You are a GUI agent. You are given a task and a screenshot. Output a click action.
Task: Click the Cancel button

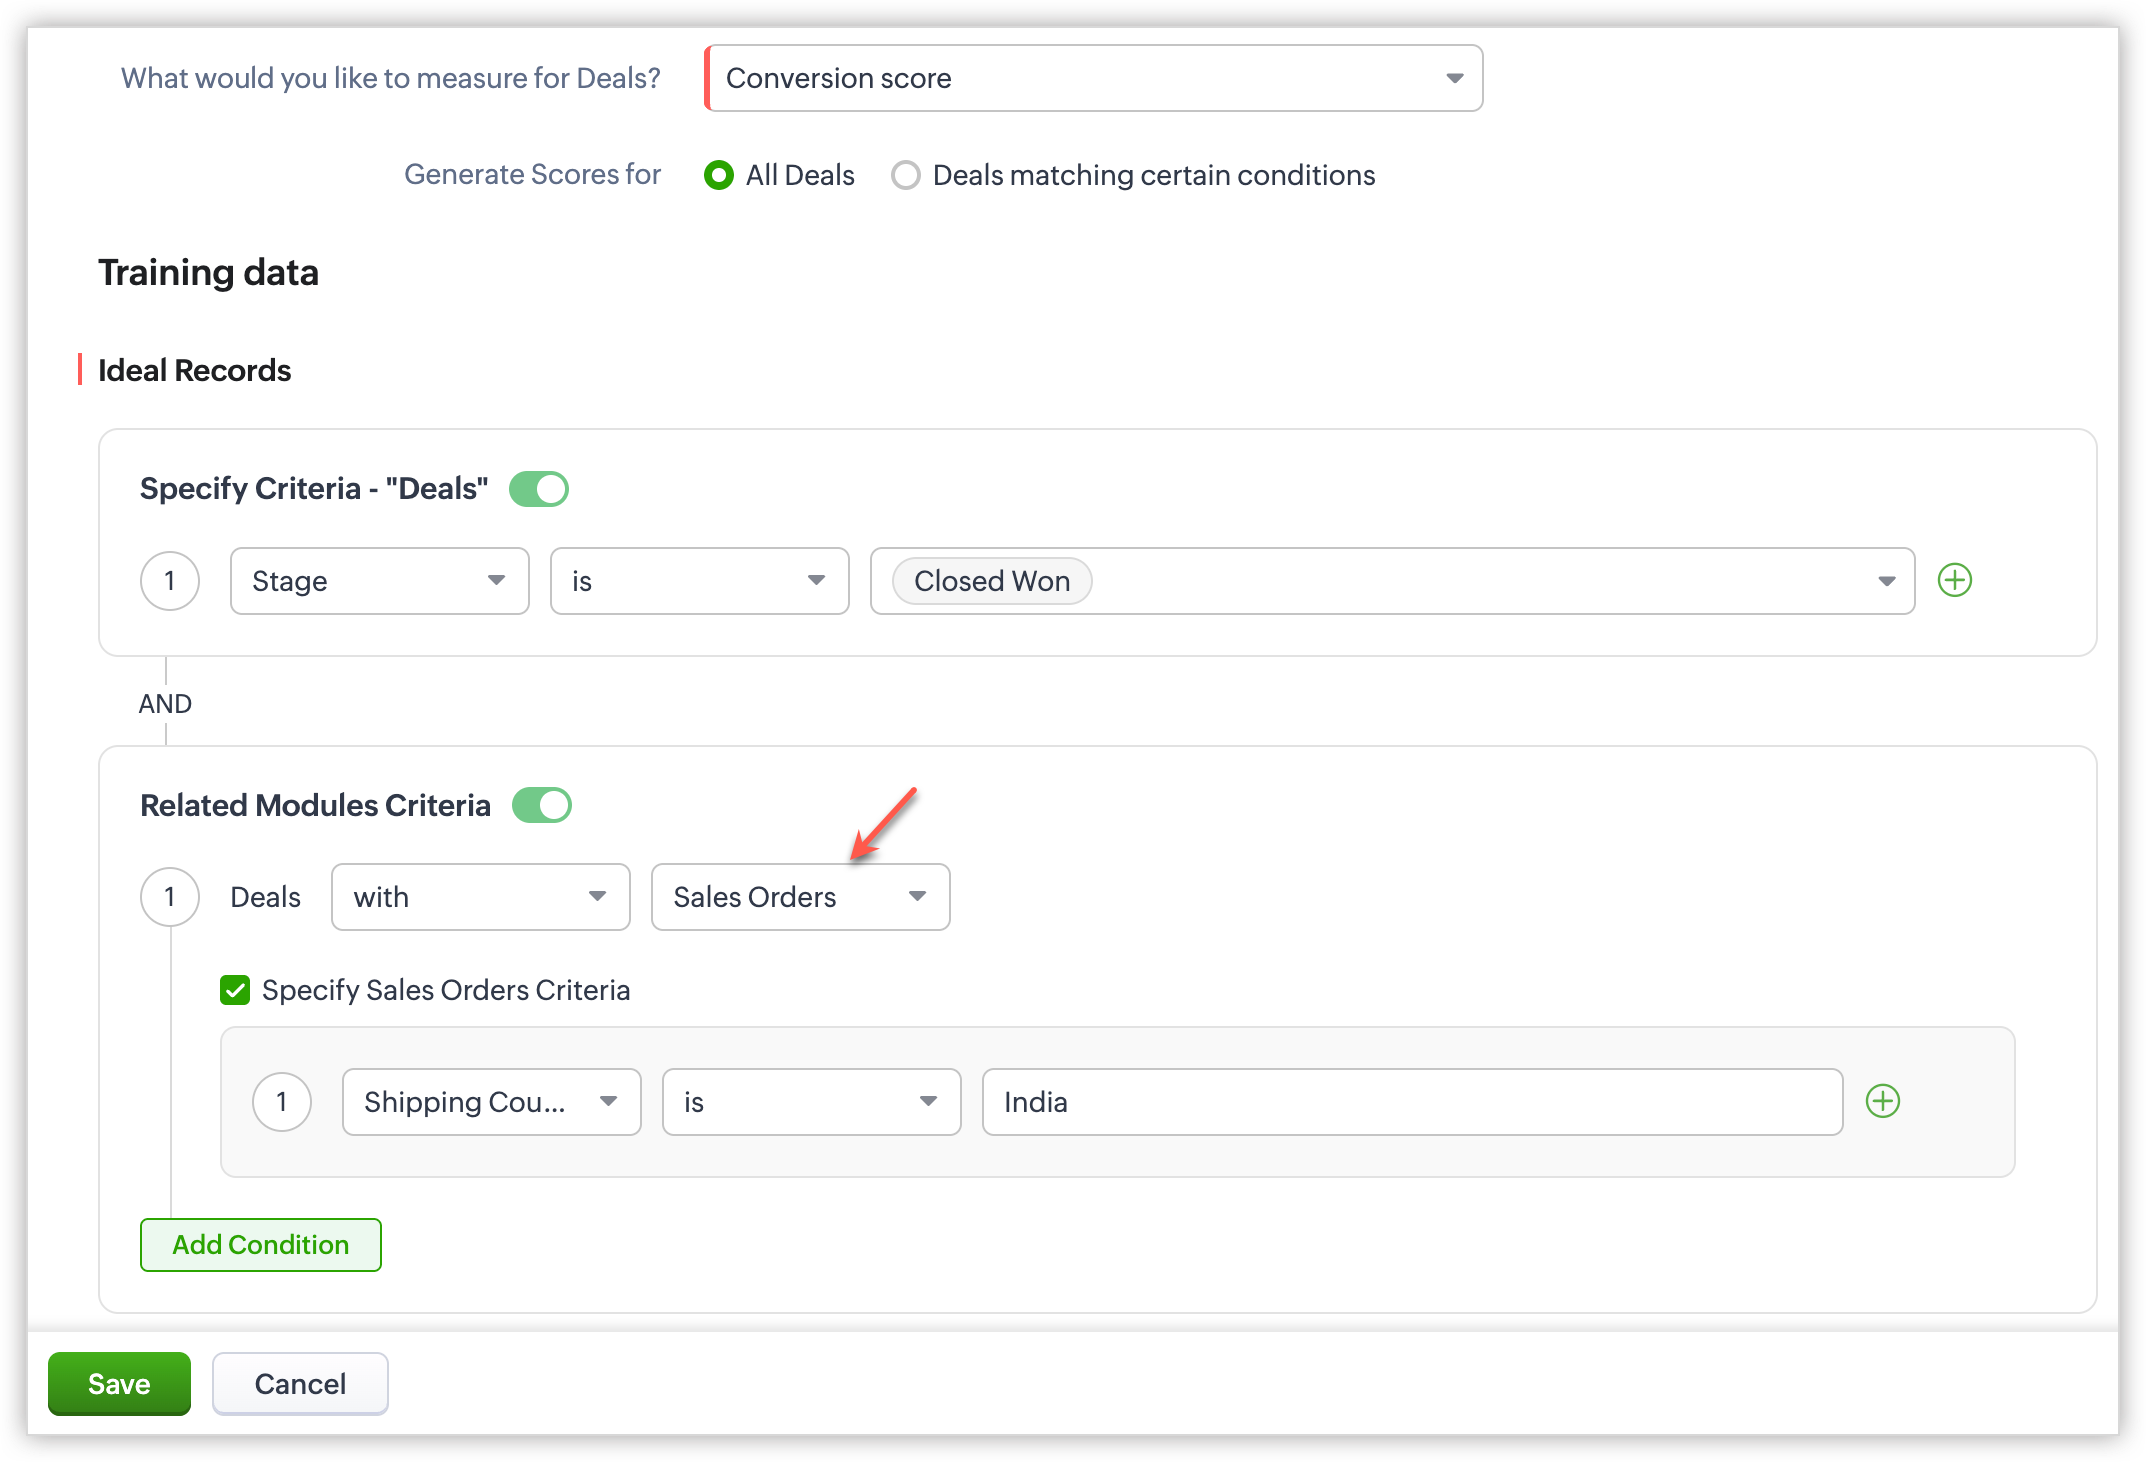(x=300, y=1384)
